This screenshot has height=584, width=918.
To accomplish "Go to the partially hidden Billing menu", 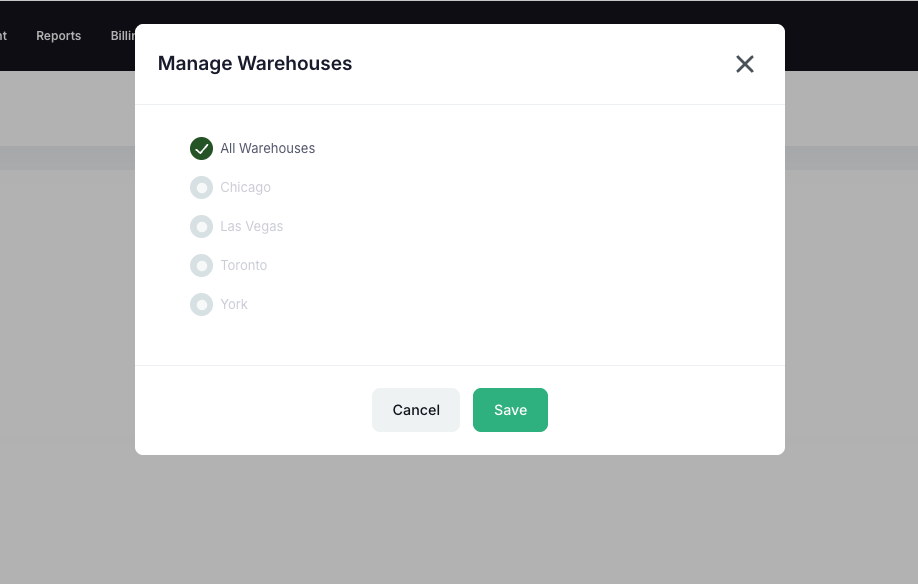I will pos(122,35).
